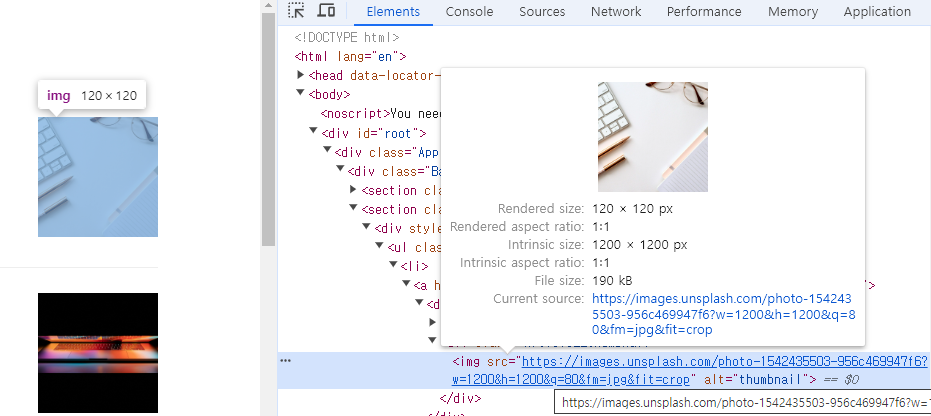Select the closing </div> line below img
The width and height of the screenshot is (931, 416).
(460, 398)
